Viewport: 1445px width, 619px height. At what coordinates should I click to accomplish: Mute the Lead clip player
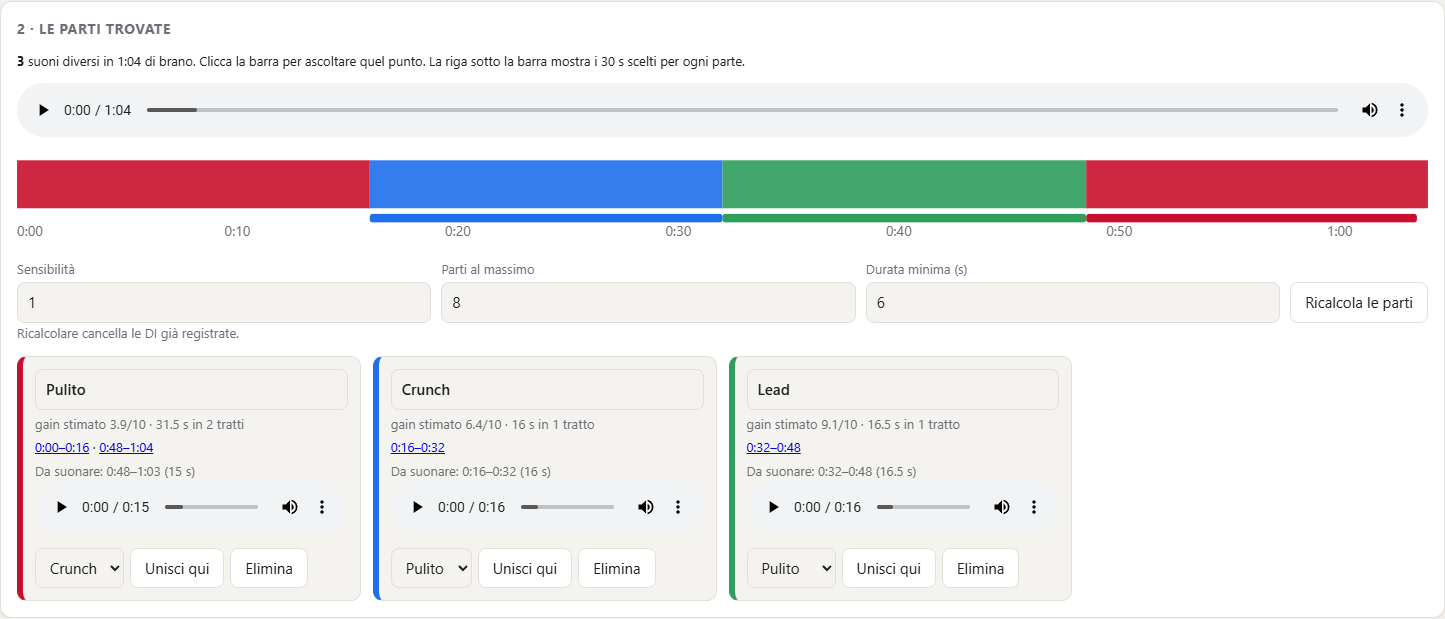1001,507
